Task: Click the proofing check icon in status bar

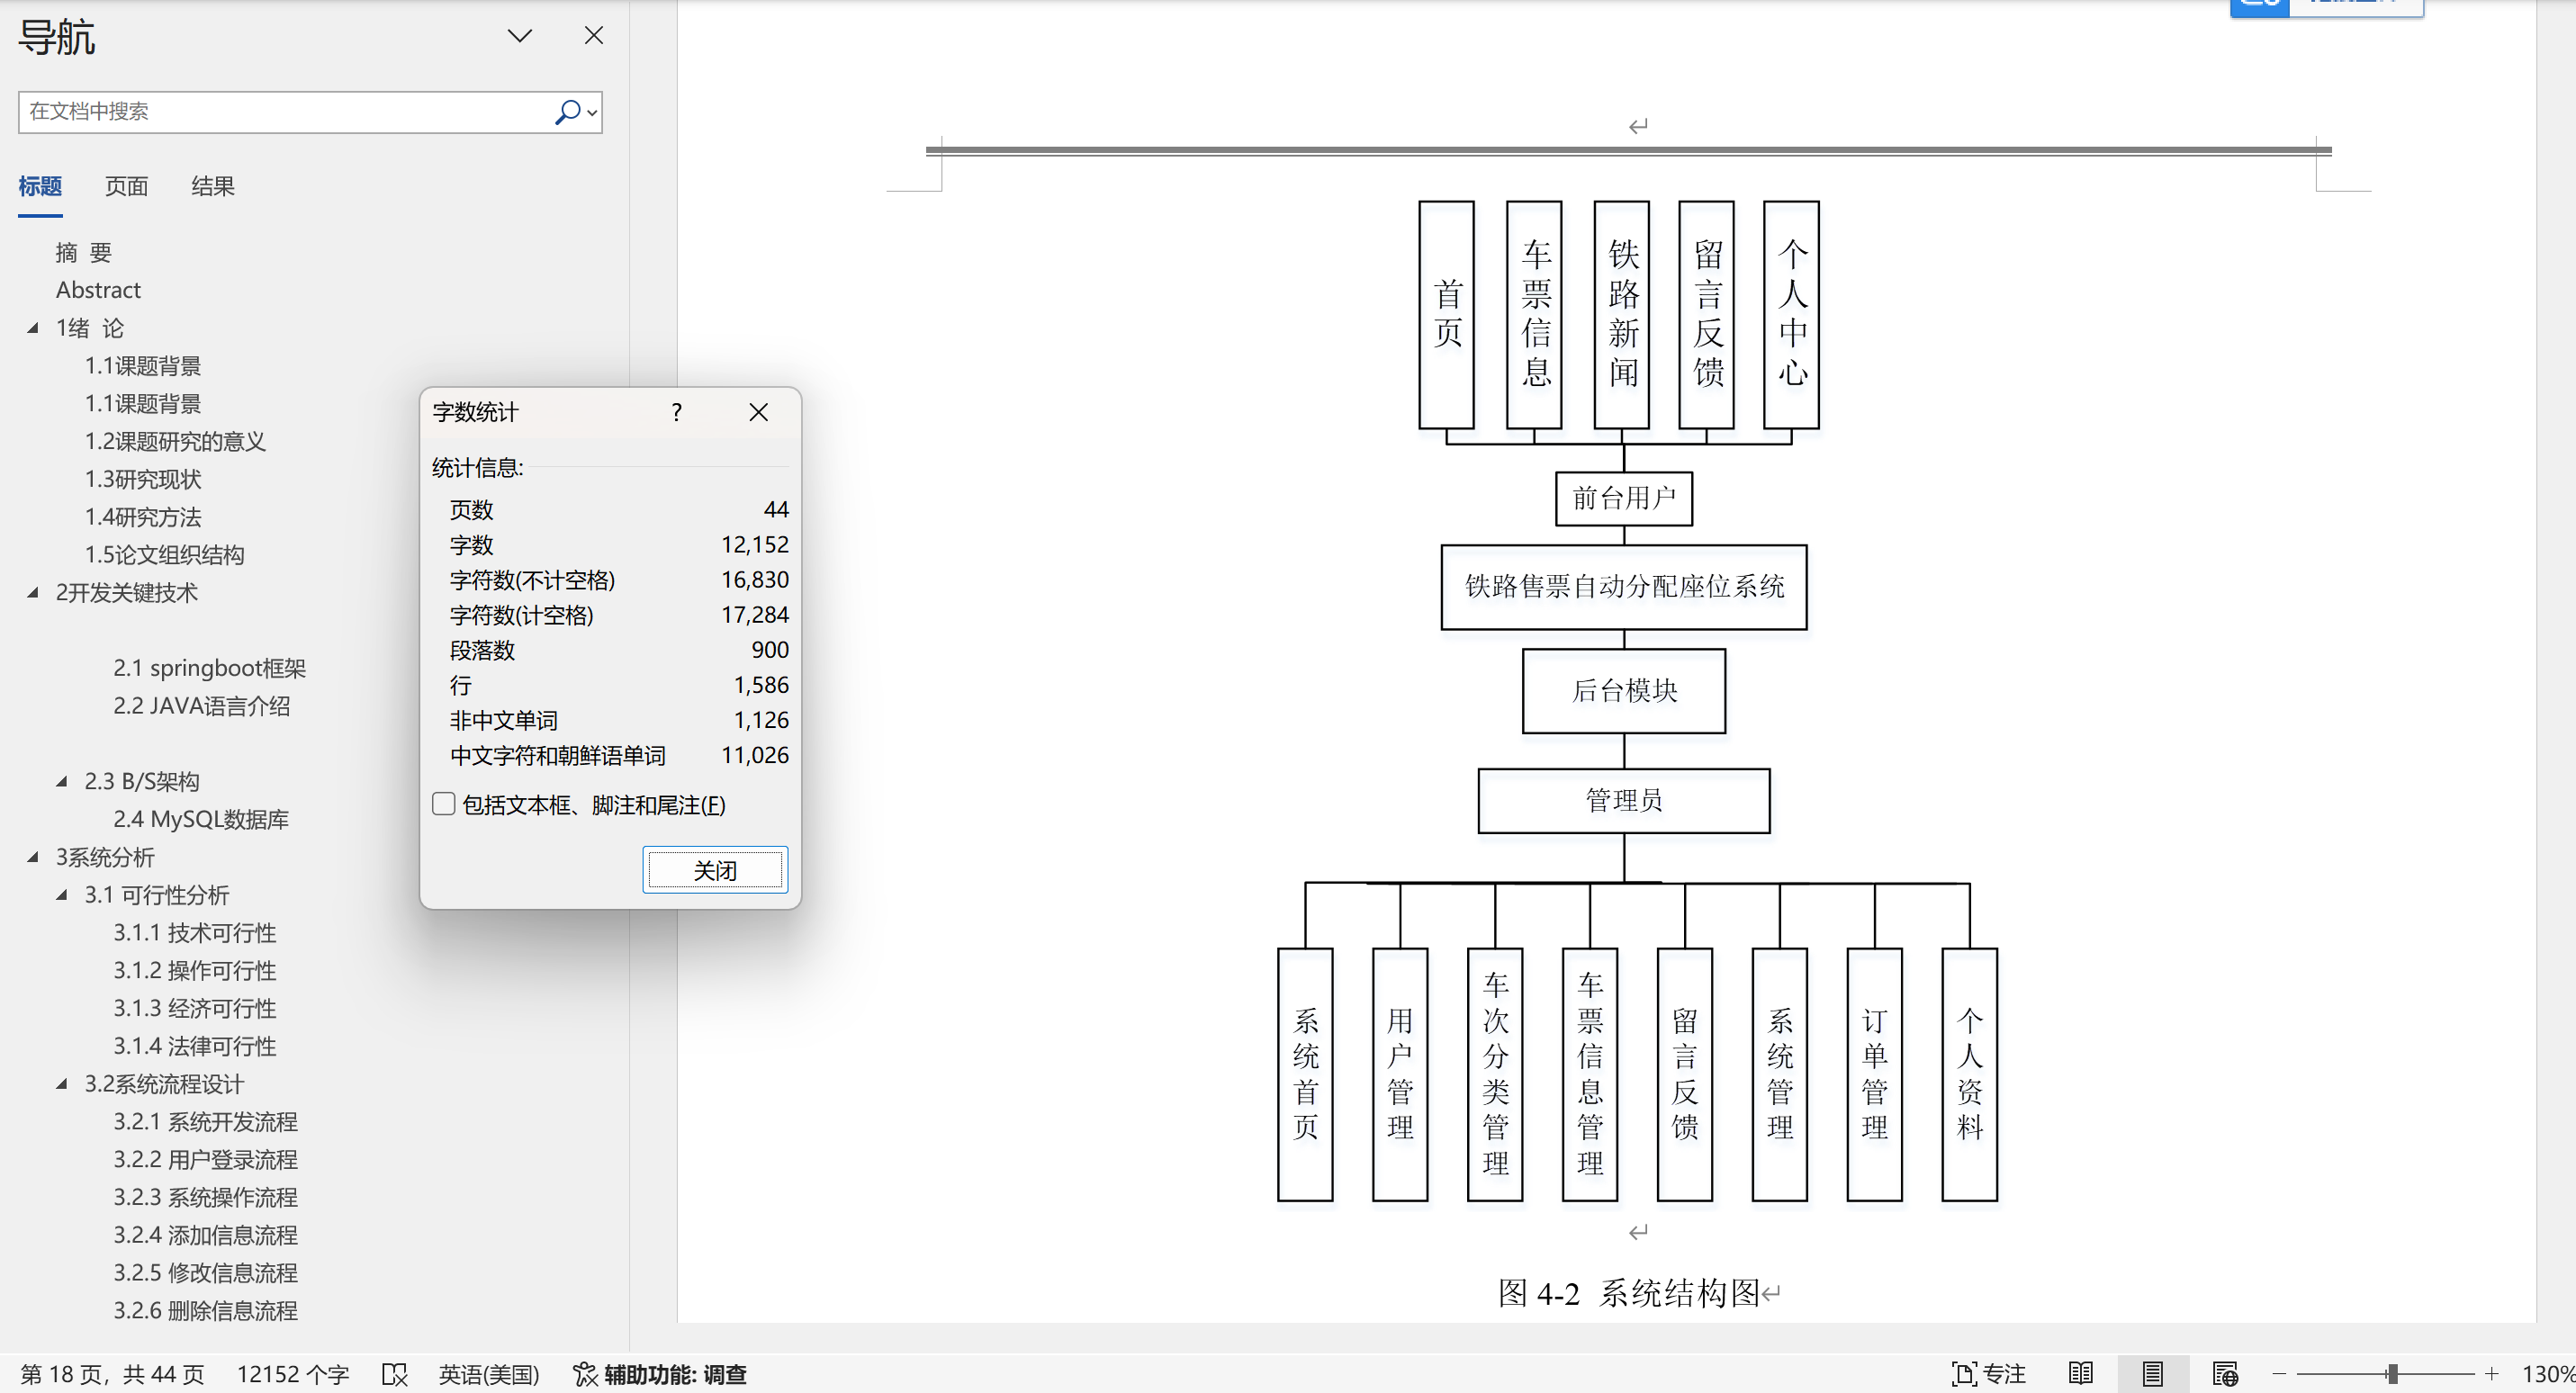Action: tap(395, 1375)
